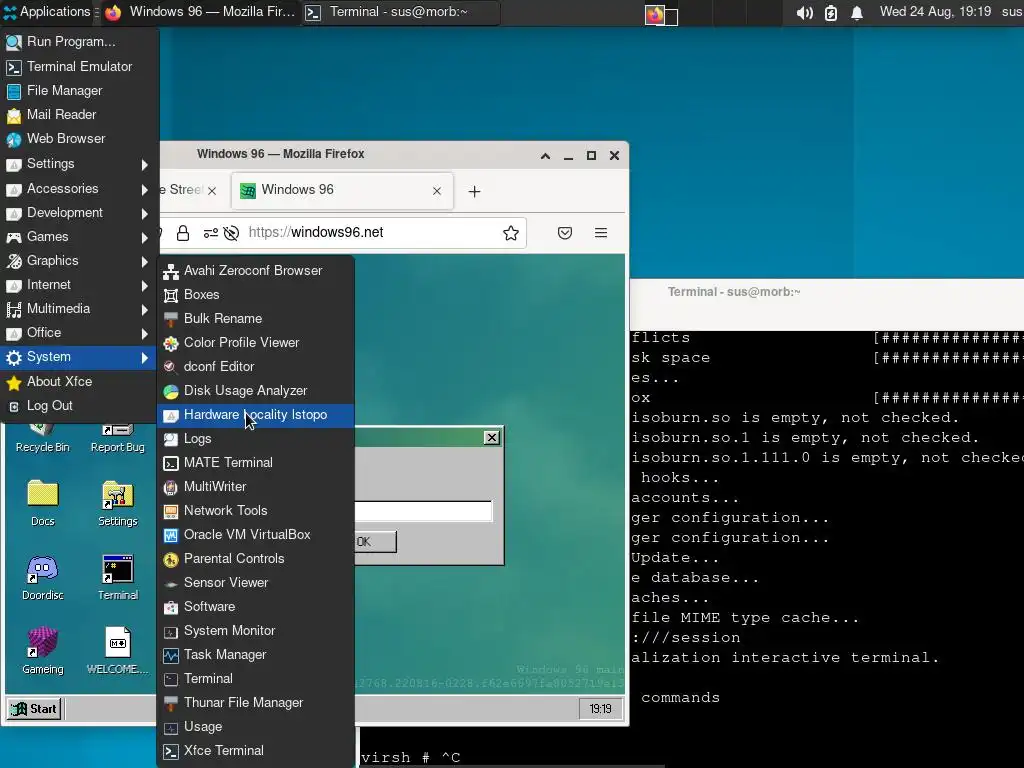This screenshot has width=1024, height=768.
Task: Click the Save to Pocket icon
Action: pos(565,233)
